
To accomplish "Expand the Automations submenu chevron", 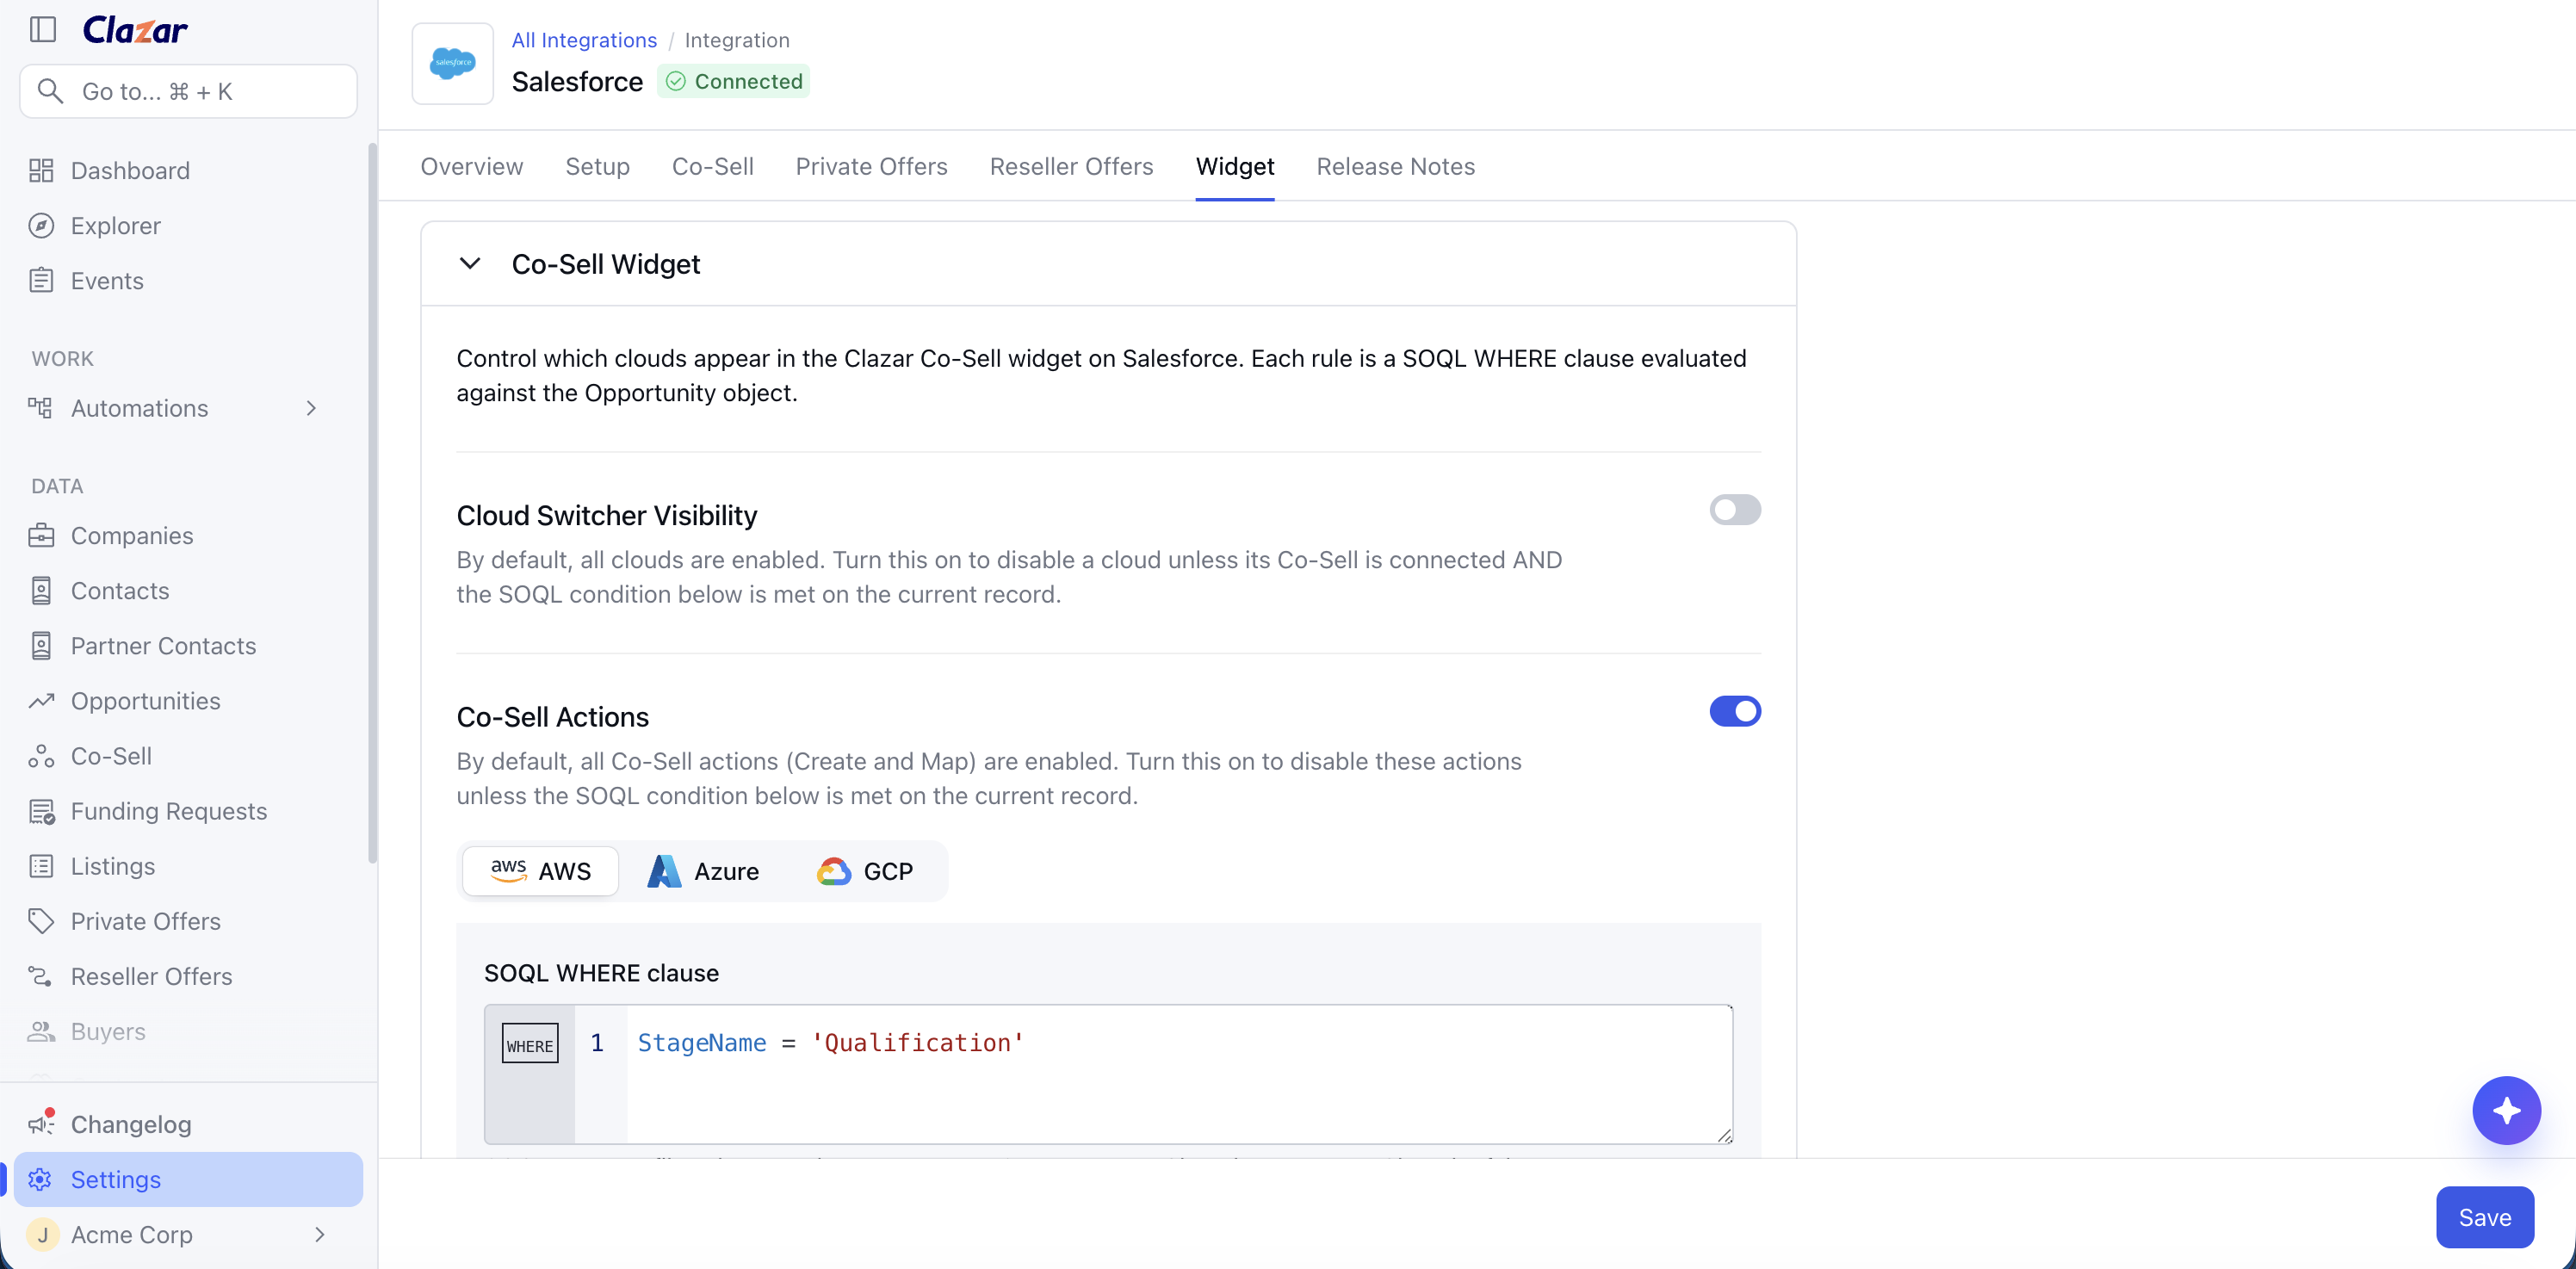I will [x=311, y=408].
